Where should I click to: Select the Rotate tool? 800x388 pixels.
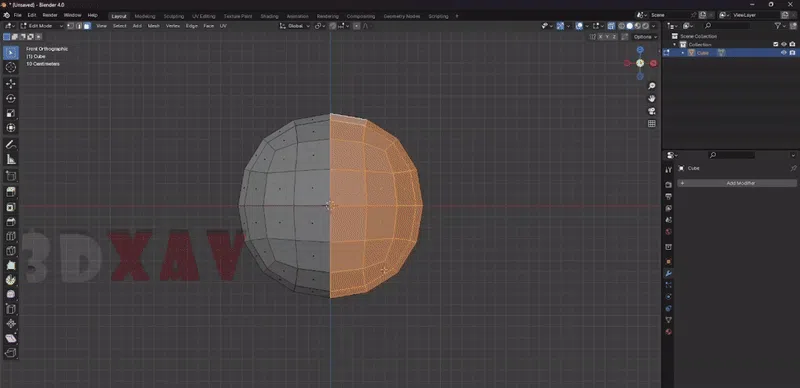(11, 98)
